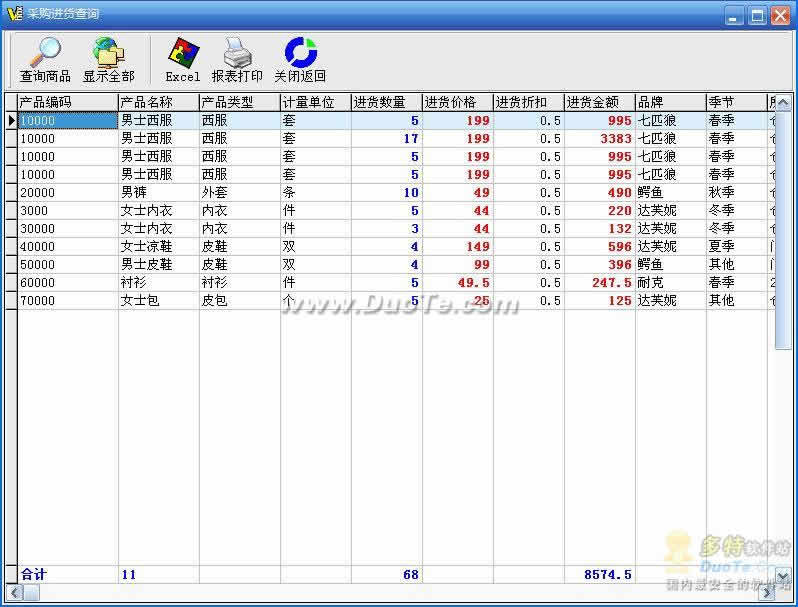This screenshot has height=607, width=798.
Task: Select the 品牌 column header
Action: point(670,102)
